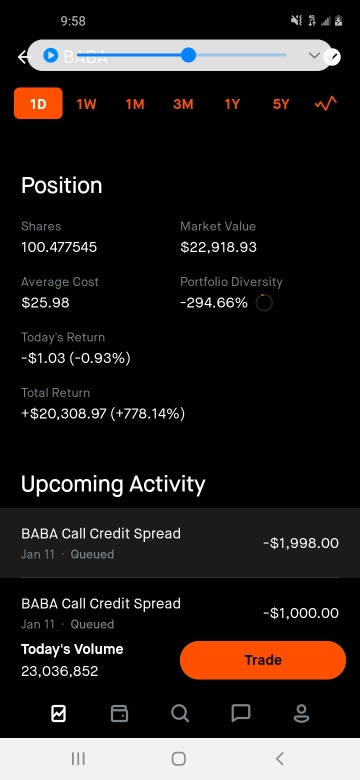
Task: Collapse the overlay with the chevron
Action: [314, 55]
